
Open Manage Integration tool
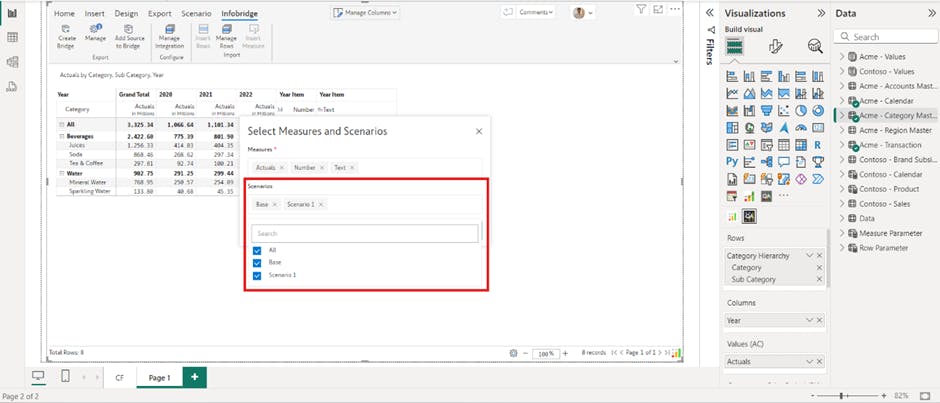point(170,32)
